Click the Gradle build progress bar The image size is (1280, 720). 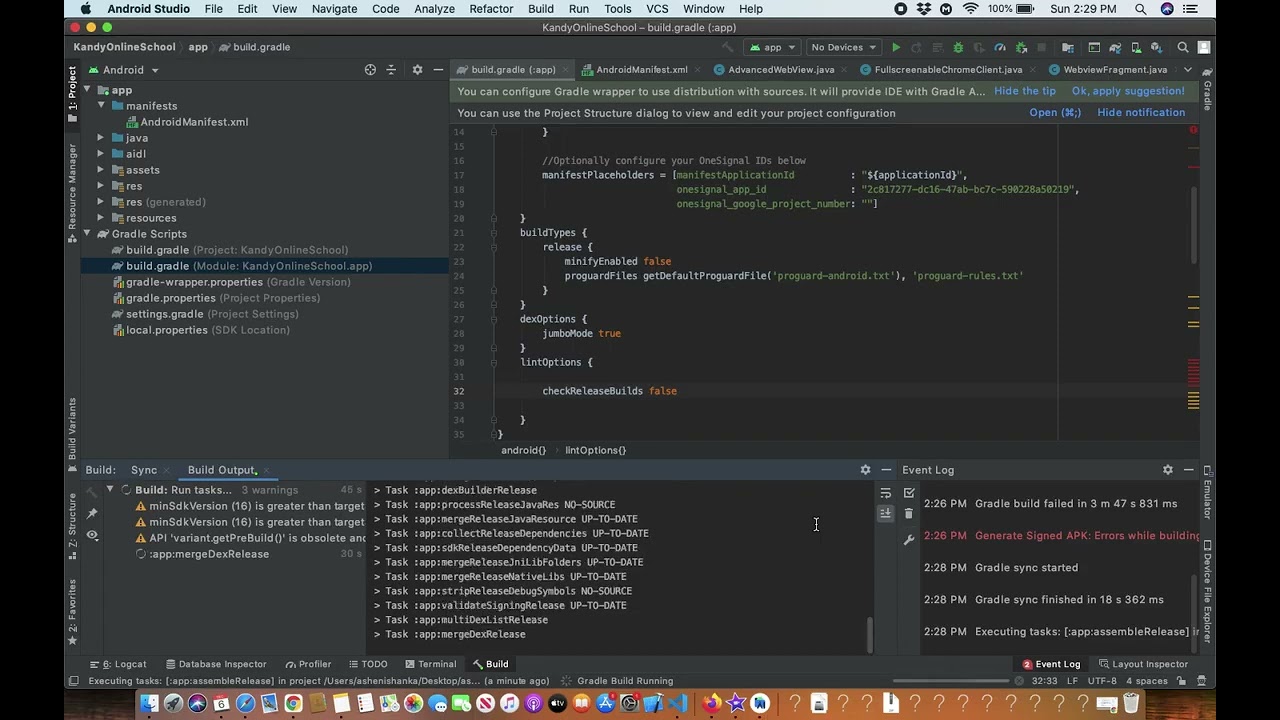[x=951, y=681]
